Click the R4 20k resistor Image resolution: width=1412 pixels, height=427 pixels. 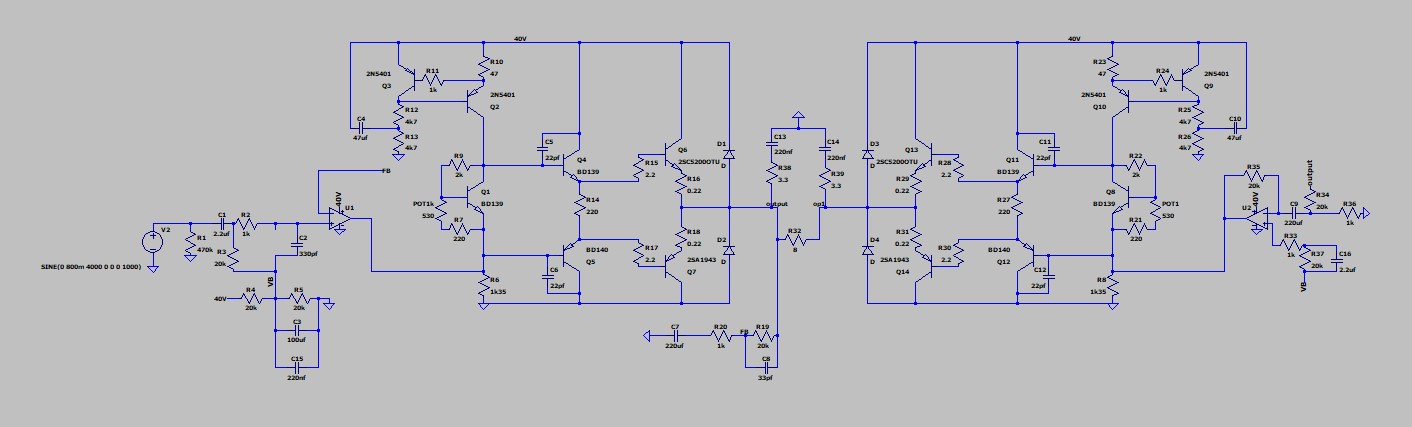251,298
